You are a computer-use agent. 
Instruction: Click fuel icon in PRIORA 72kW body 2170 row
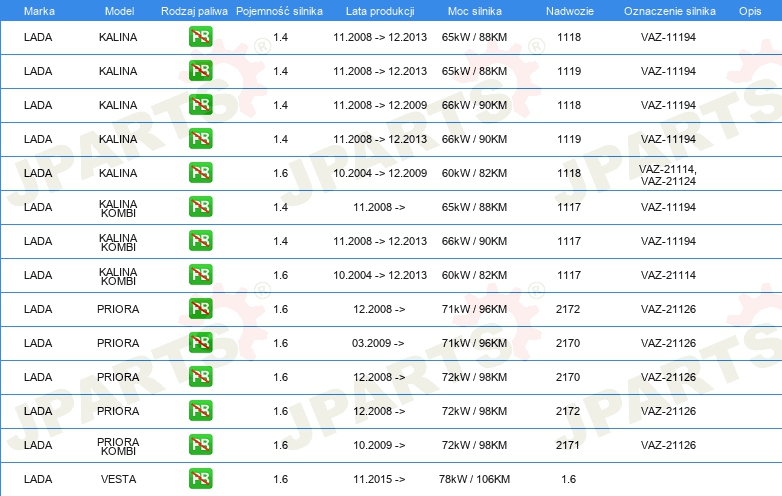(x=200, y=376)
